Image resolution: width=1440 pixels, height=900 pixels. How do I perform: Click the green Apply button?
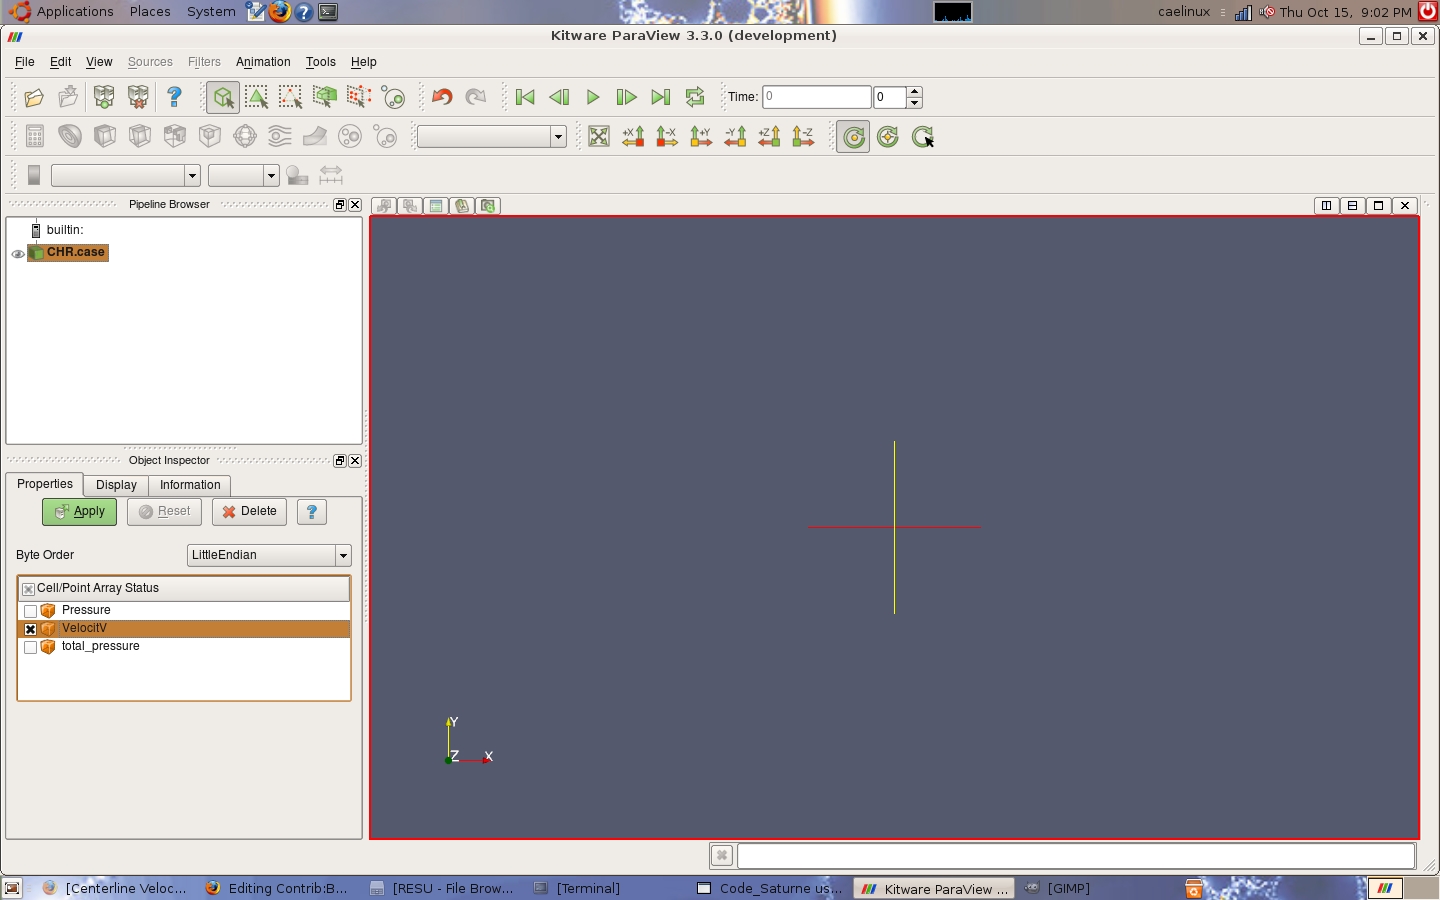(80, 512)
